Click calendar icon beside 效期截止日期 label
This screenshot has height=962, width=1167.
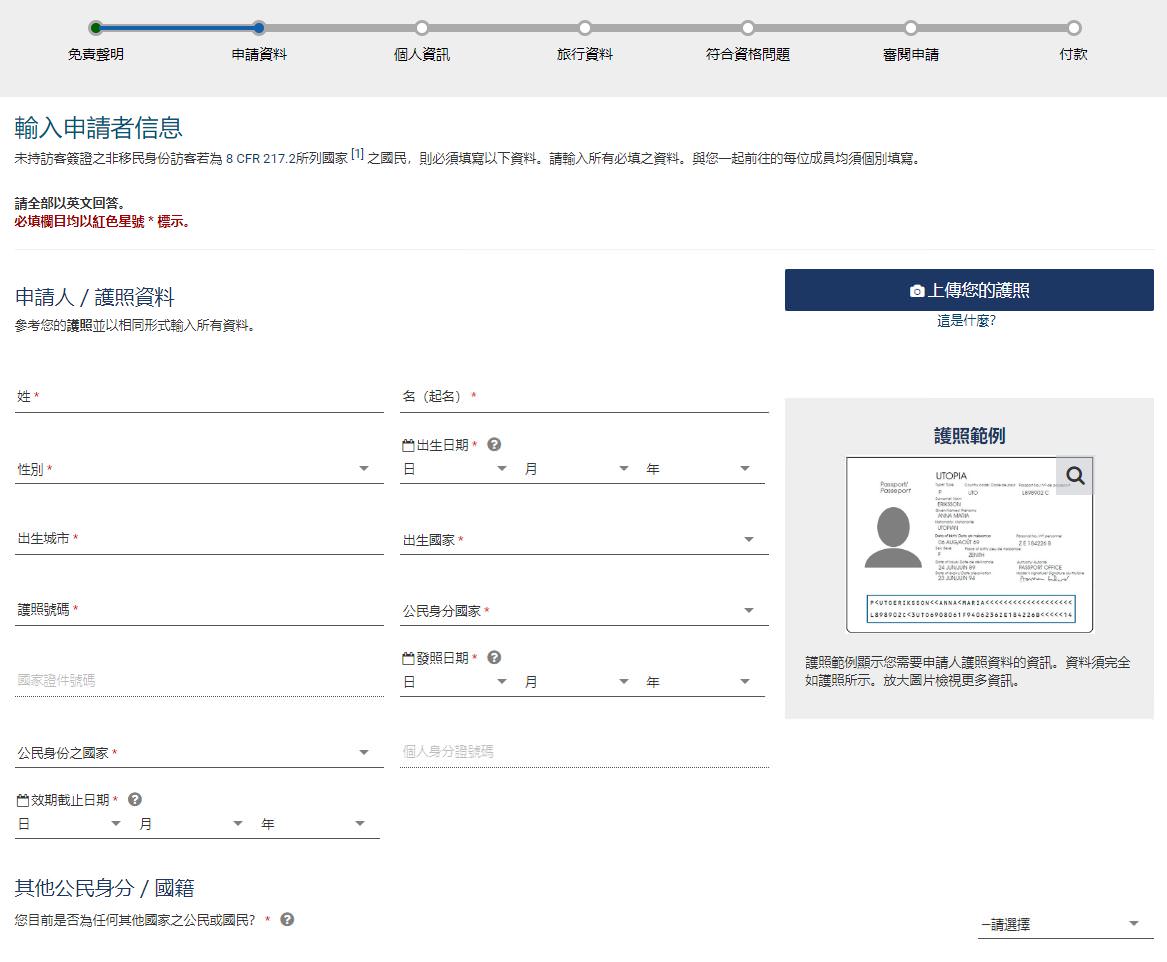[23, 801]
